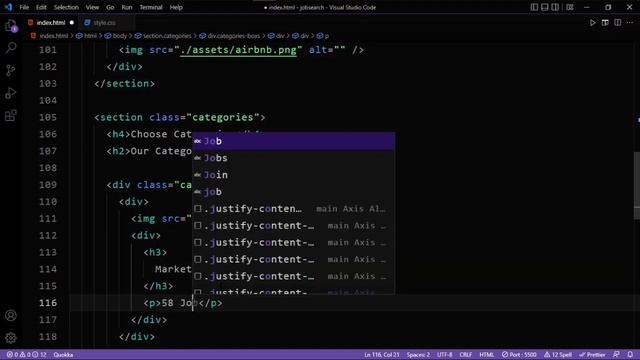Click the Run play icon in editor toolbar
640x360 pixels.
click(x=592, y=23)
